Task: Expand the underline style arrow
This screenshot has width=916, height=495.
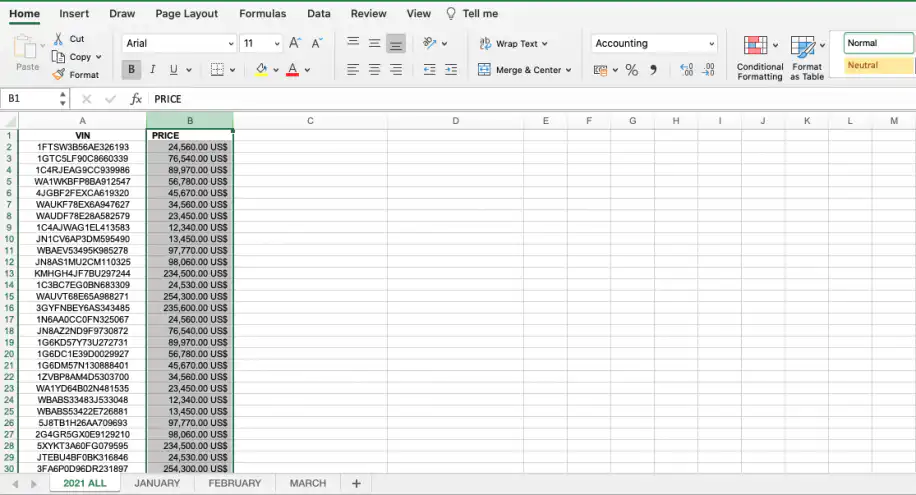Action: (189, 70)
